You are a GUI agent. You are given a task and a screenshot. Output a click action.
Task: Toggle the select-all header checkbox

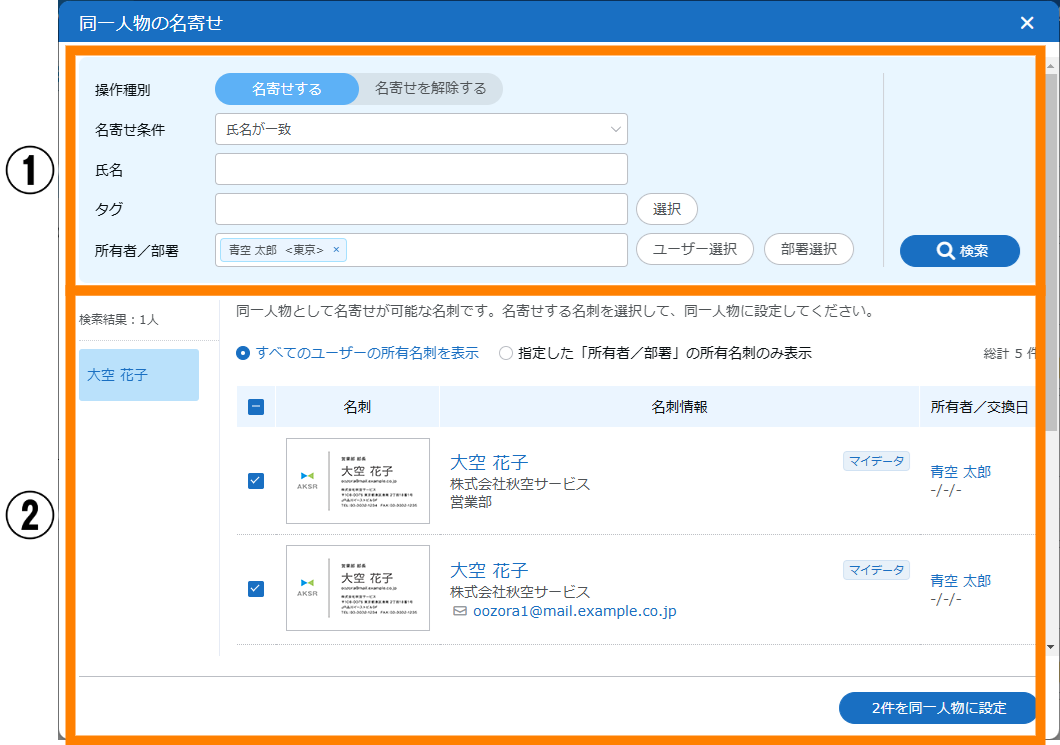[x=255, y=407]
